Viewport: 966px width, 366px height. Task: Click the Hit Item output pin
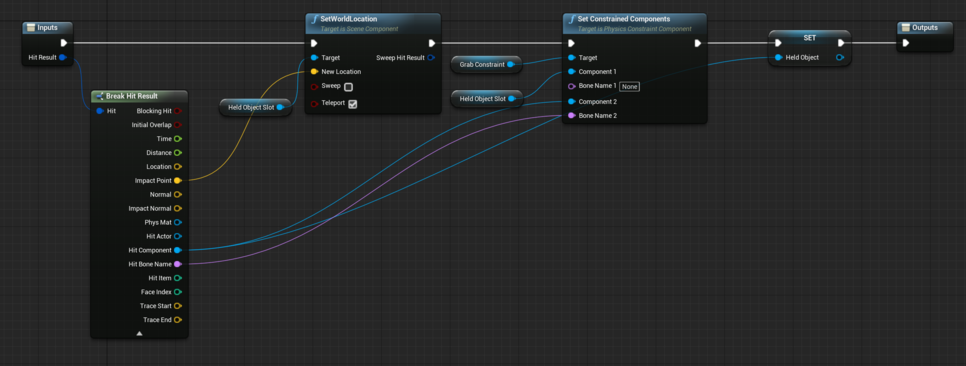point(177,278)
